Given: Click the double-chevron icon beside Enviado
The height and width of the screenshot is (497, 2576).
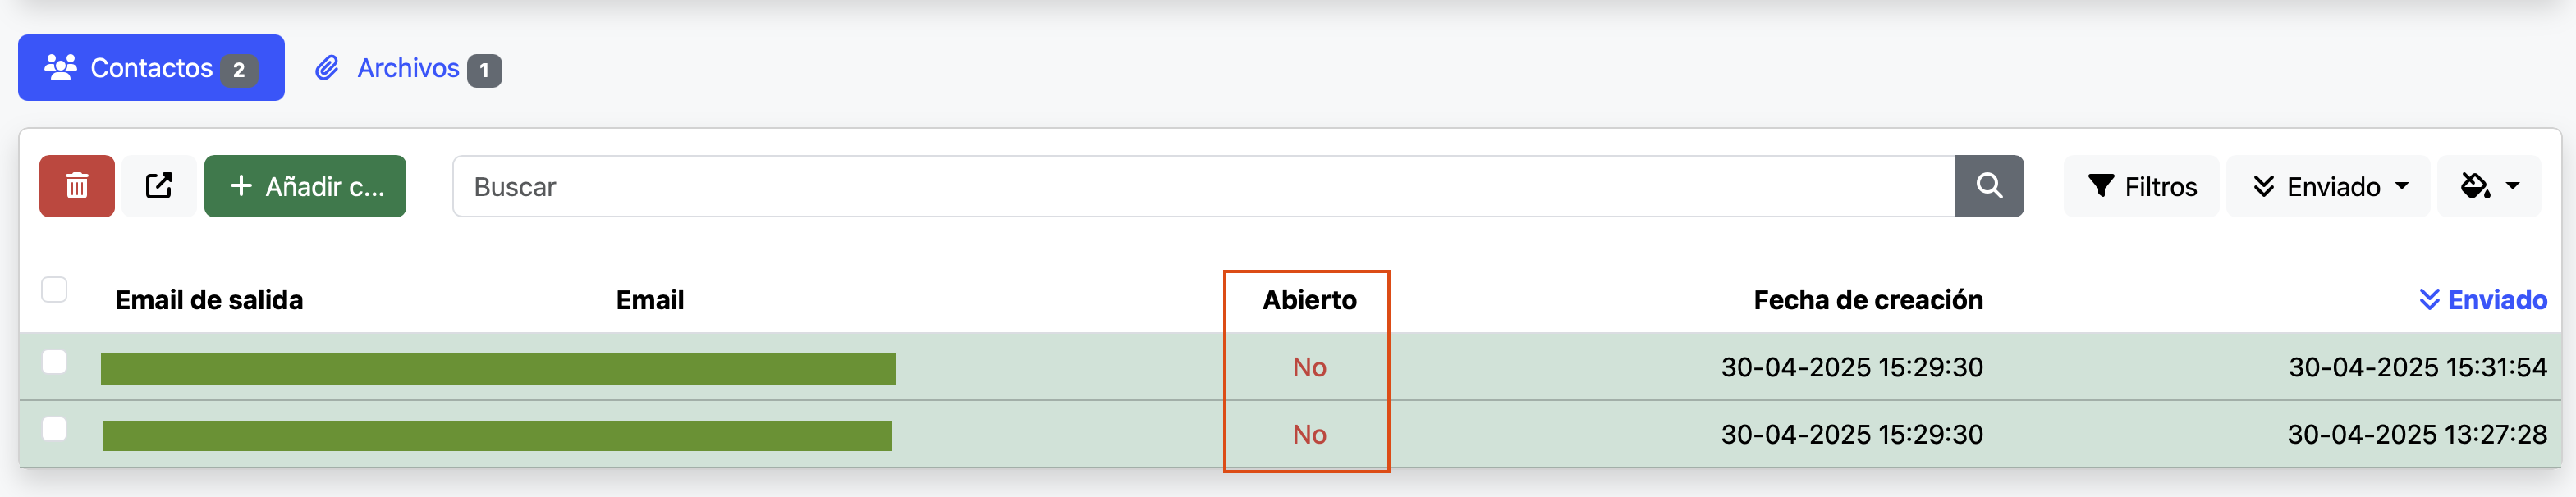Looking at the screenshot, I should pos(2265,186).
